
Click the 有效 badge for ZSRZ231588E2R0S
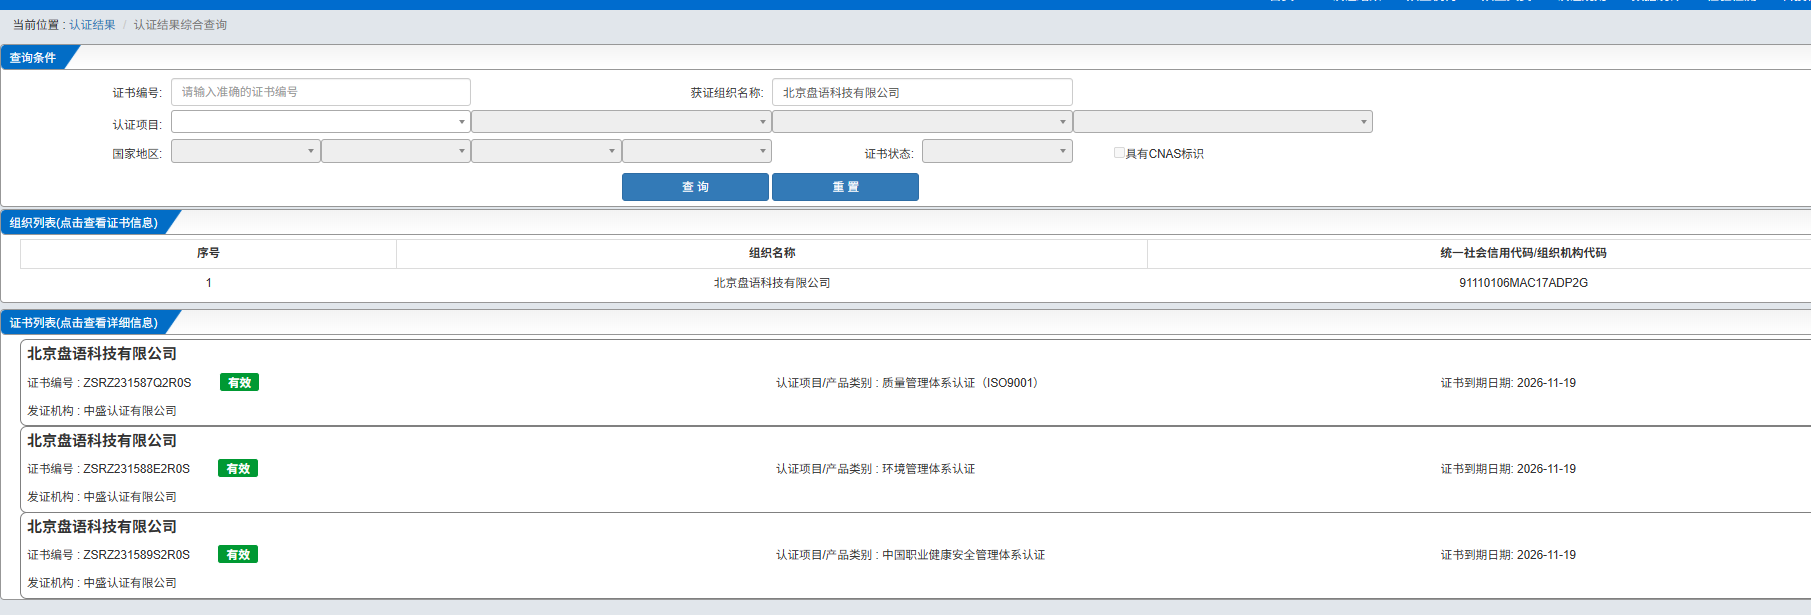tap(238, 468)
